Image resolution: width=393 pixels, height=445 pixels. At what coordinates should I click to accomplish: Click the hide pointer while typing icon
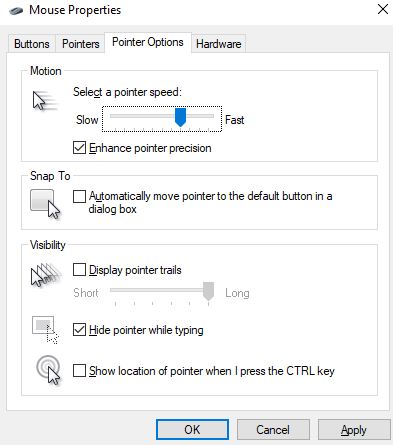click(45, 330)
